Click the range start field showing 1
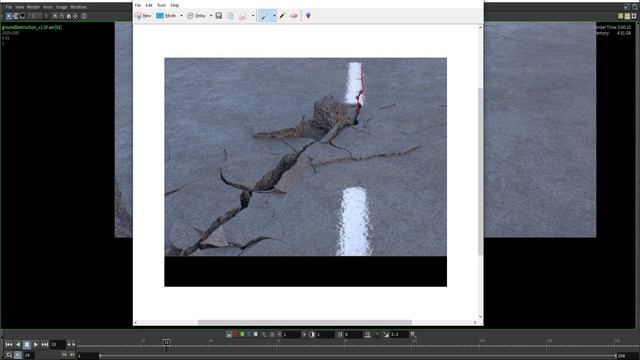The image size is (640, 360). [x=87, y=356]
